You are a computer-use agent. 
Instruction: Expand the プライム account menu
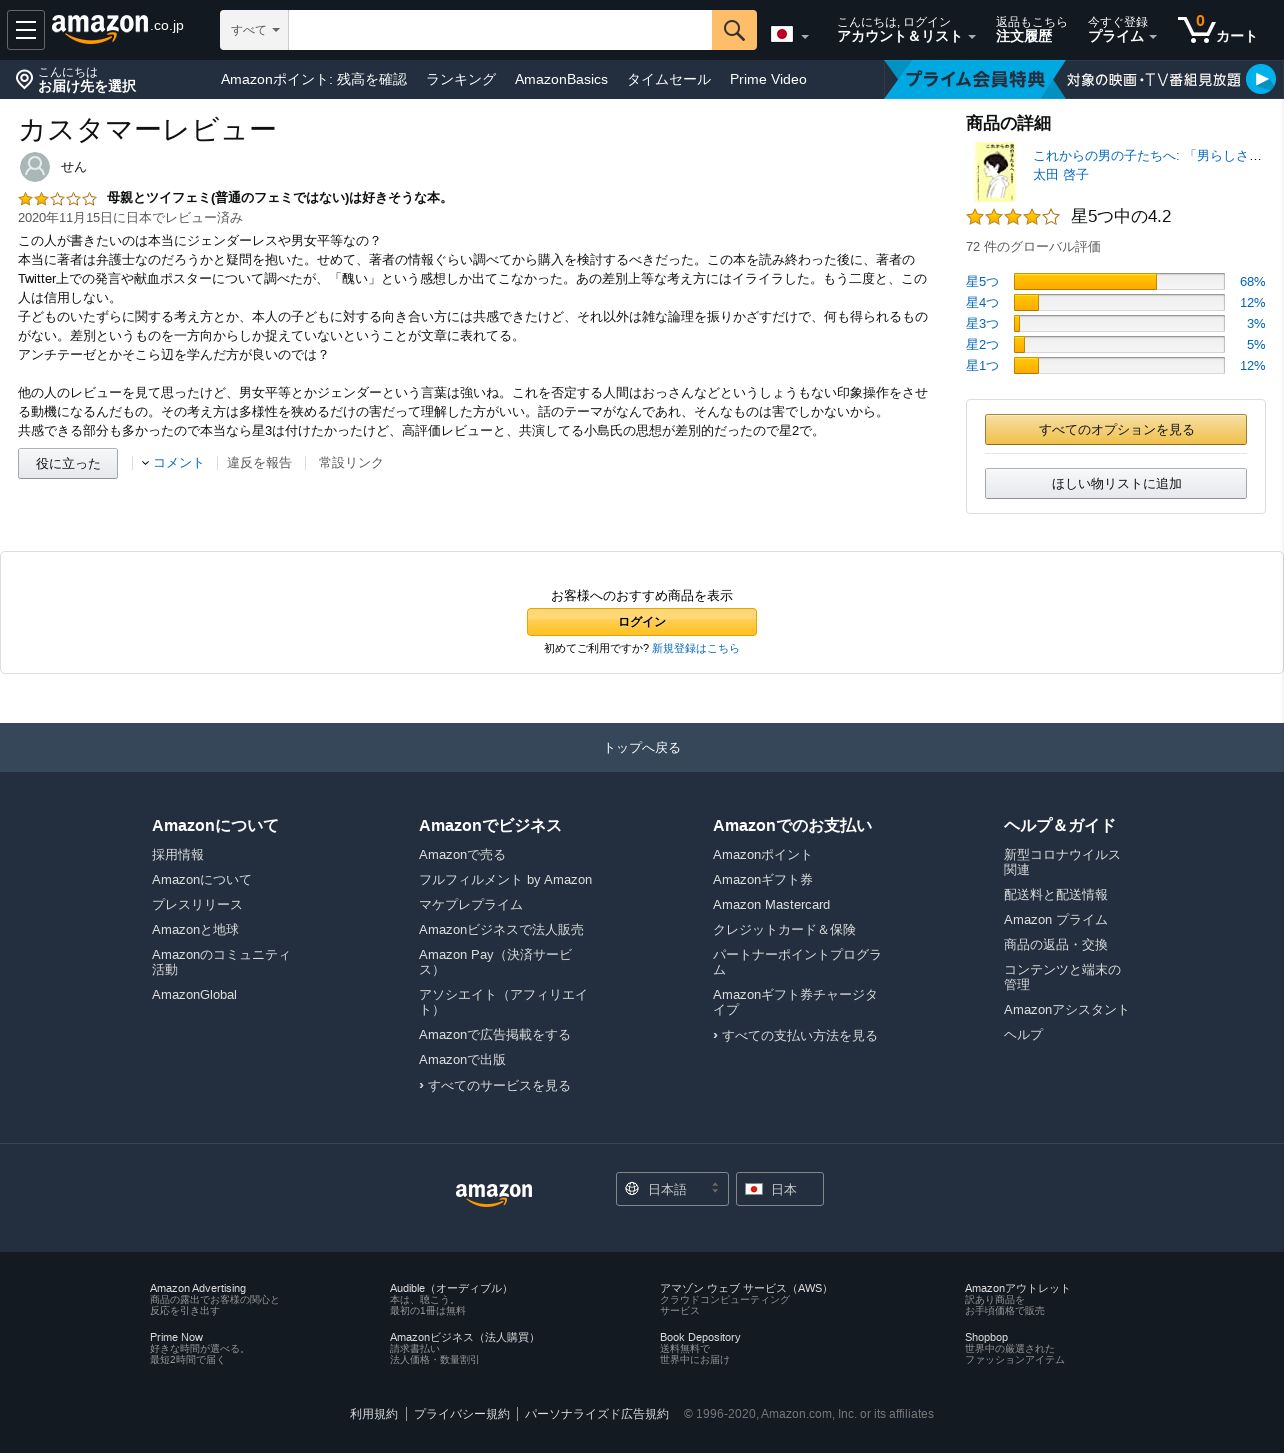pyautogui.click(x=1122, y=30)
